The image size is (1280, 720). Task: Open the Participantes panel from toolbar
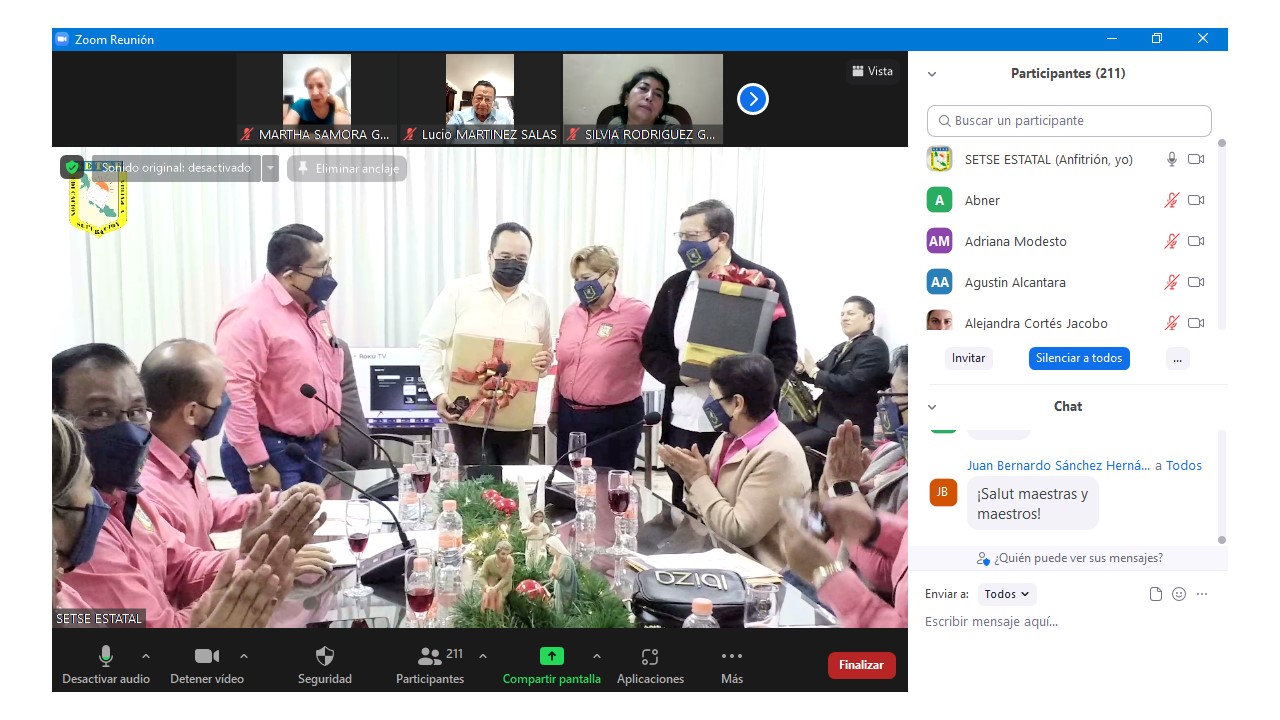430,657
